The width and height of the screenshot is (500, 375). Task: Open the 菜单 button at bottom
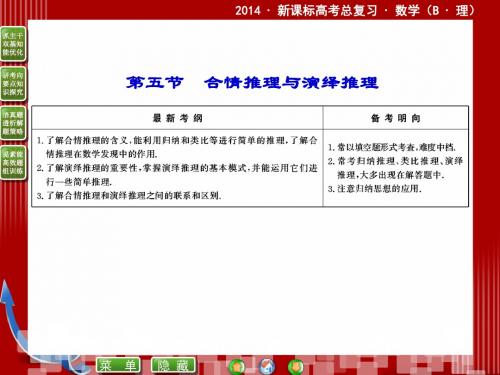(118, 365)
